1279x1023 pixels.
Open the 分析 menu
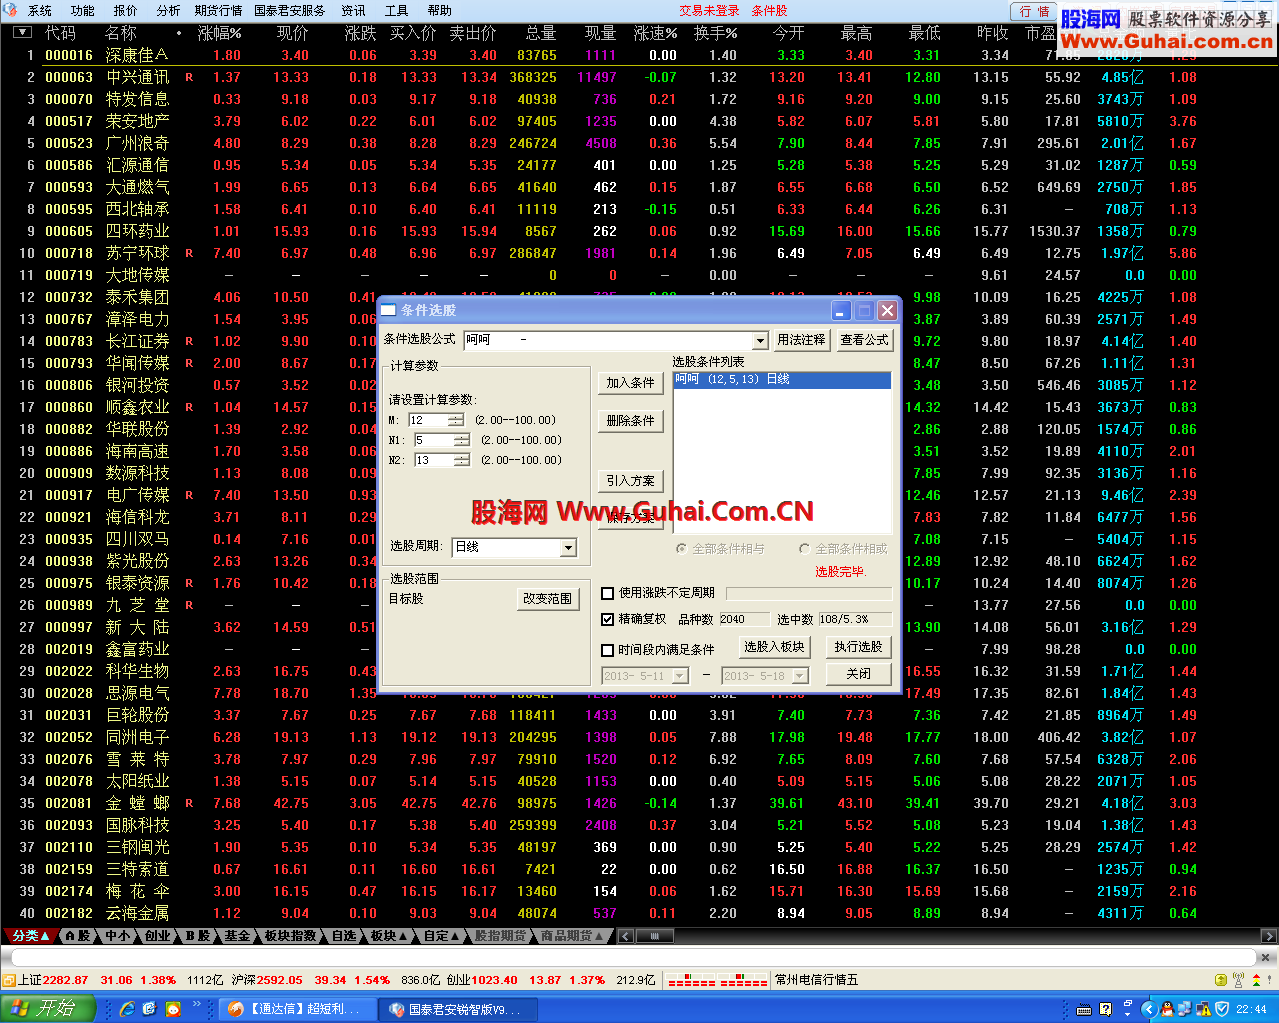point(169,11)
